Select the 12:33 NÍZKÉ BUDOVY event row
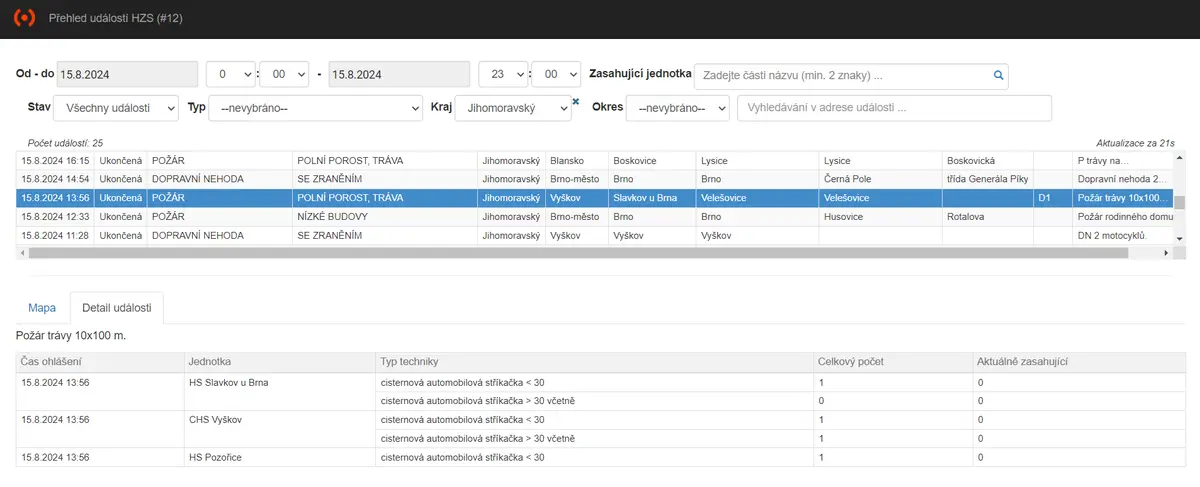The height and width of the screenshot is (487, 1200). tap(594, 216)
